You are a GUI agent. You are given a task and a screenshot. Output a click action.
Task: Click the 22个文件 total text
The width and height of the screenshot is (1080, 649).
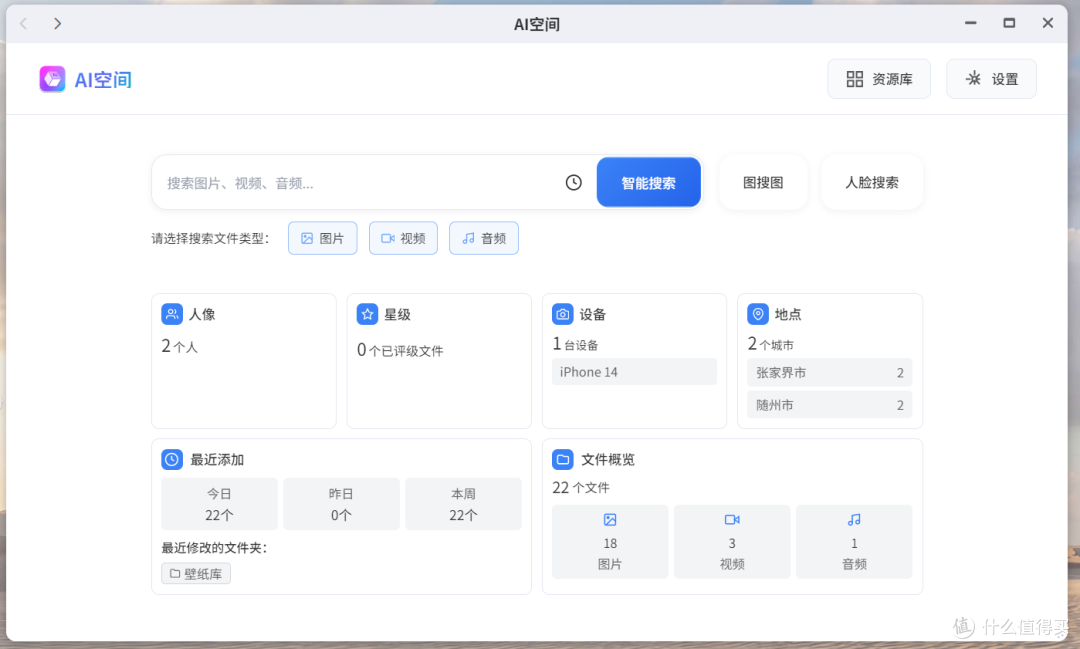point(581,488)
